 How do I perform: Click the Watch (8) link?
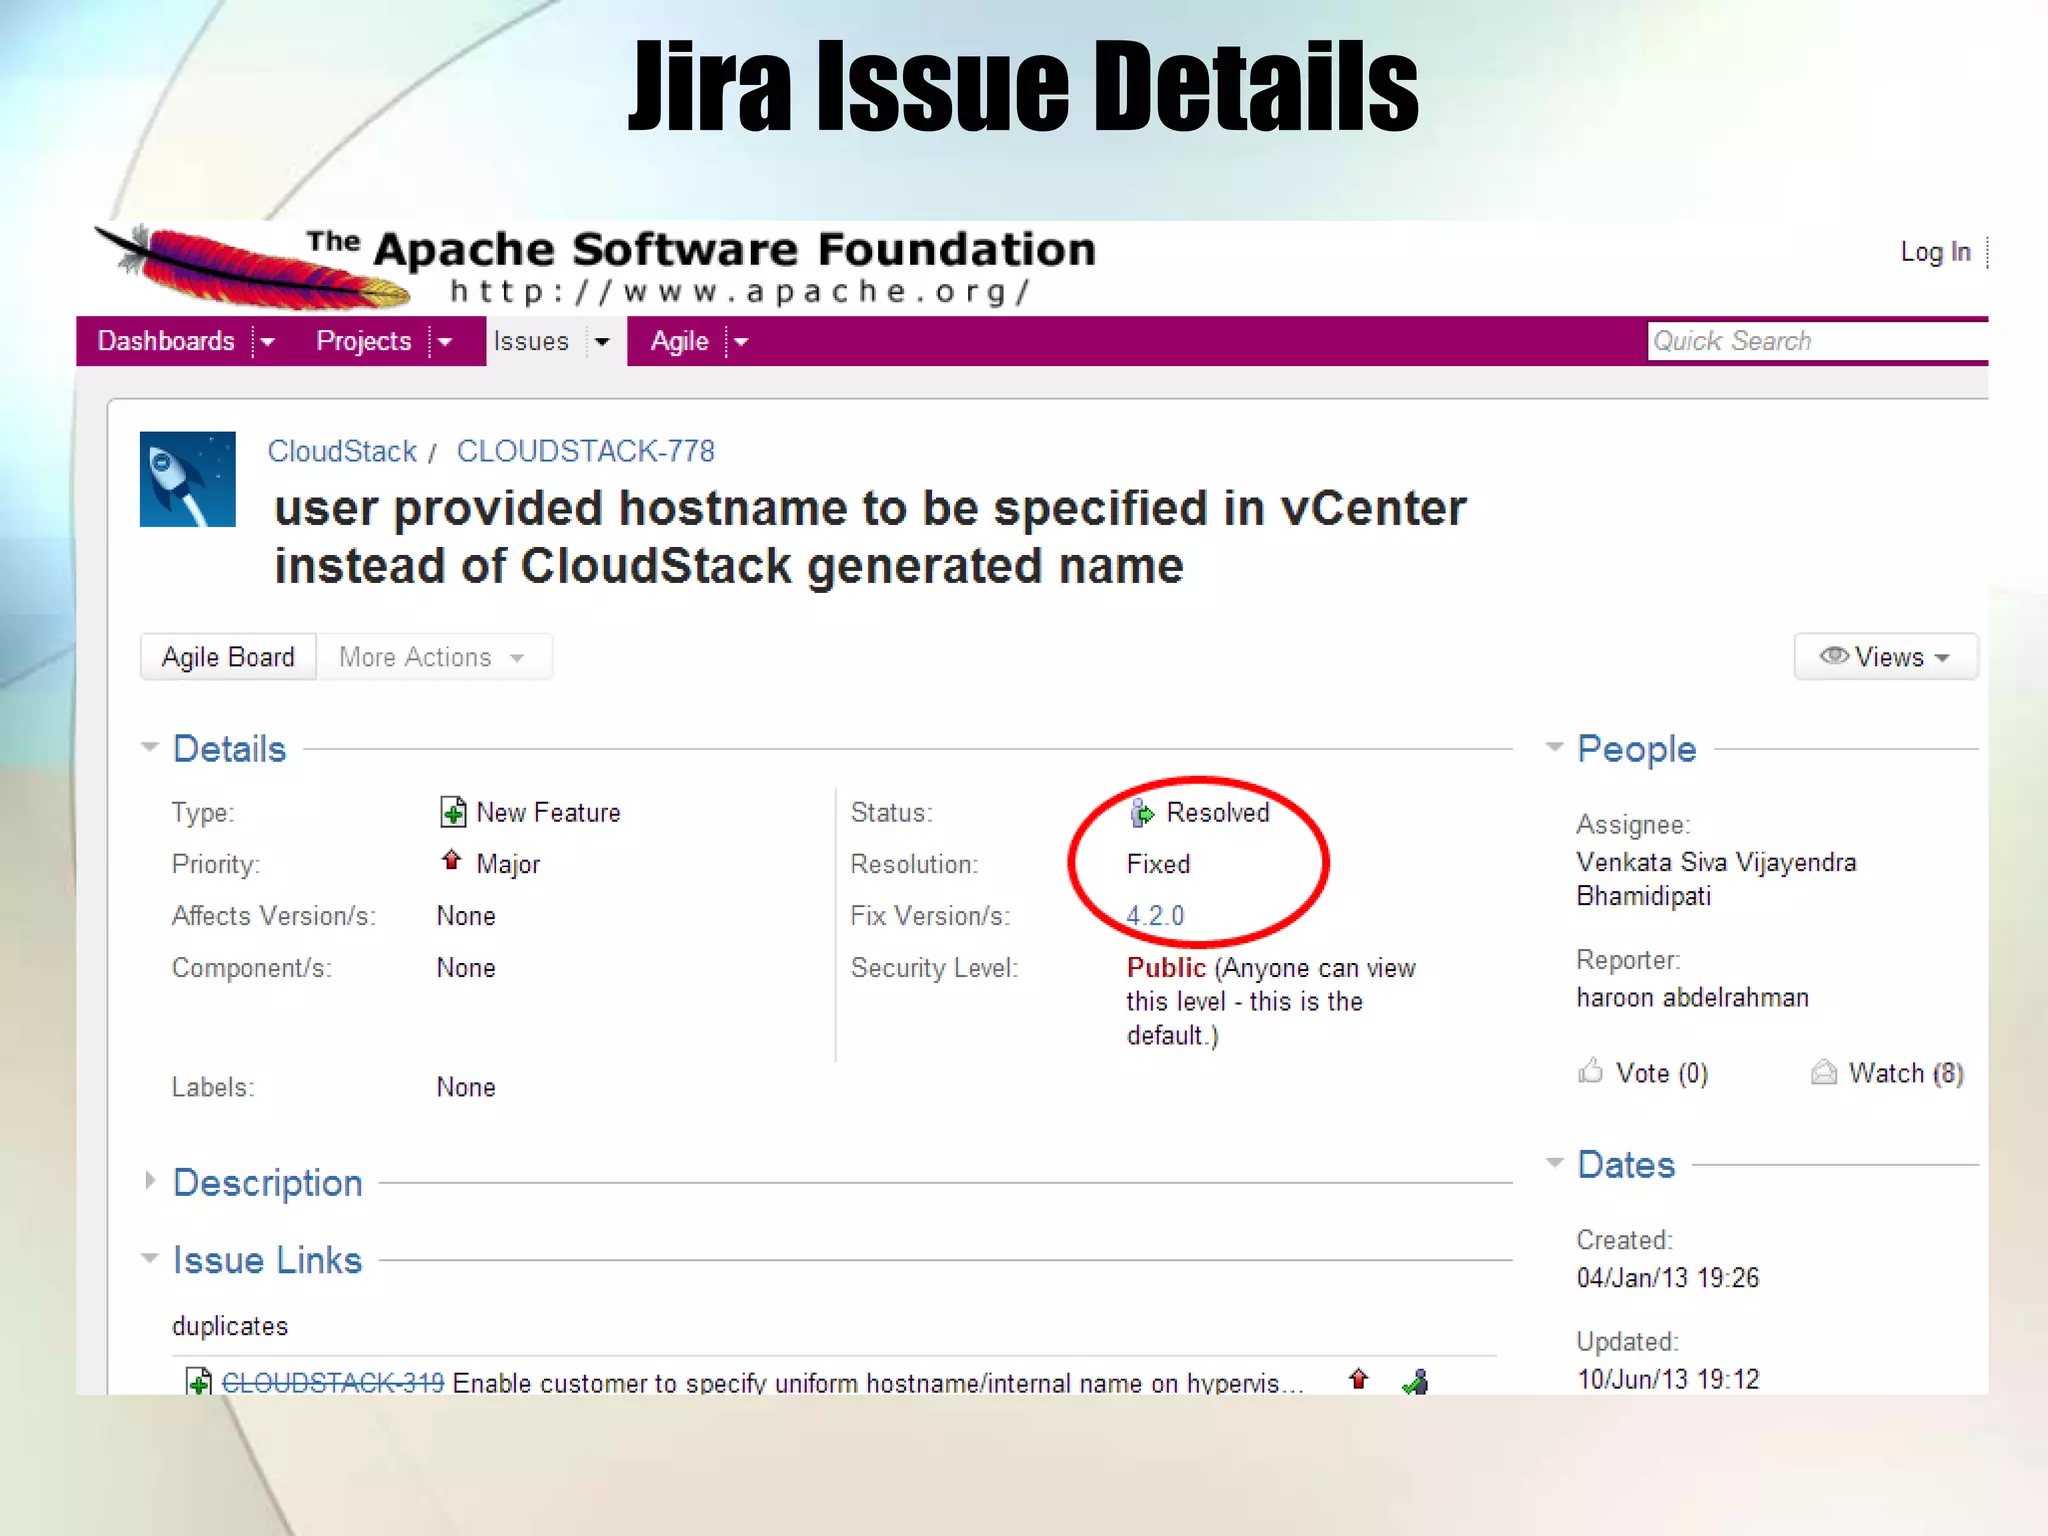click(x=1906, y=1073)
